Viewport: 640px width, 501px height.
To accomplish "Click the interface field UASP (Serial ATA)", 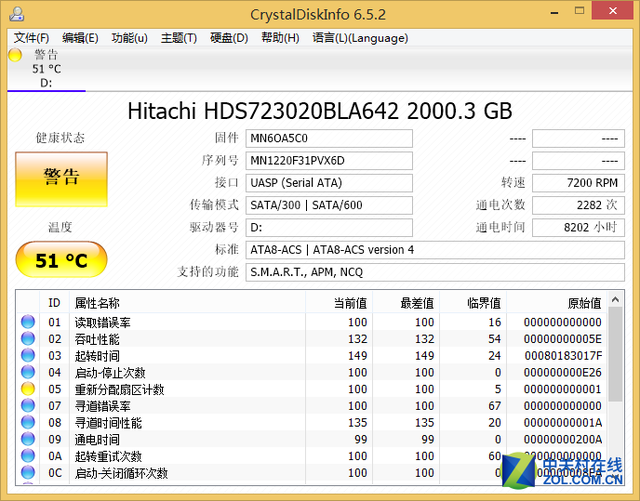I will pyautogui.click(x=329, y=183).
